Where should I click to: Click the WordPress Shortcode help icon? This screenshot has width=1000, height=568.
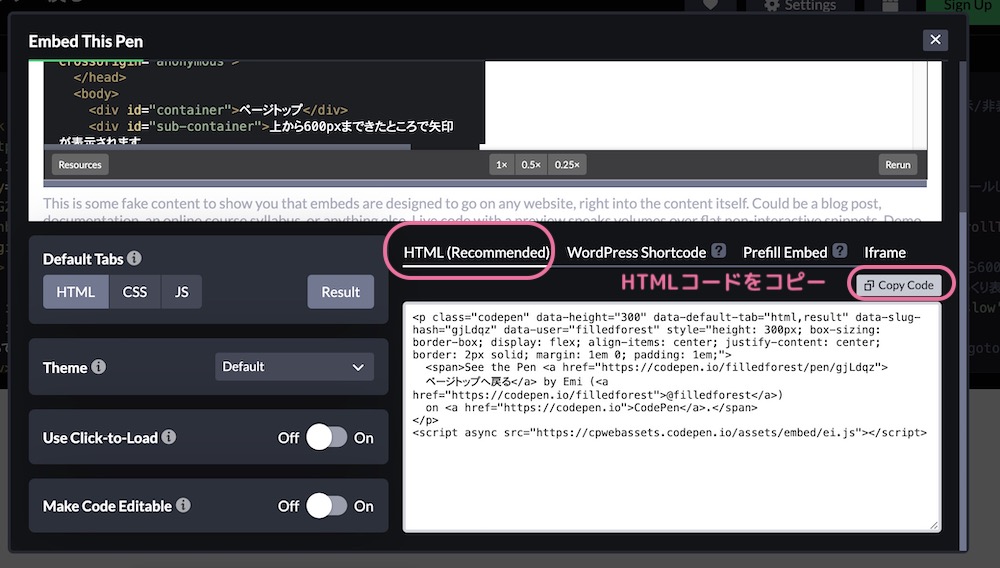(x=719, y=251)
